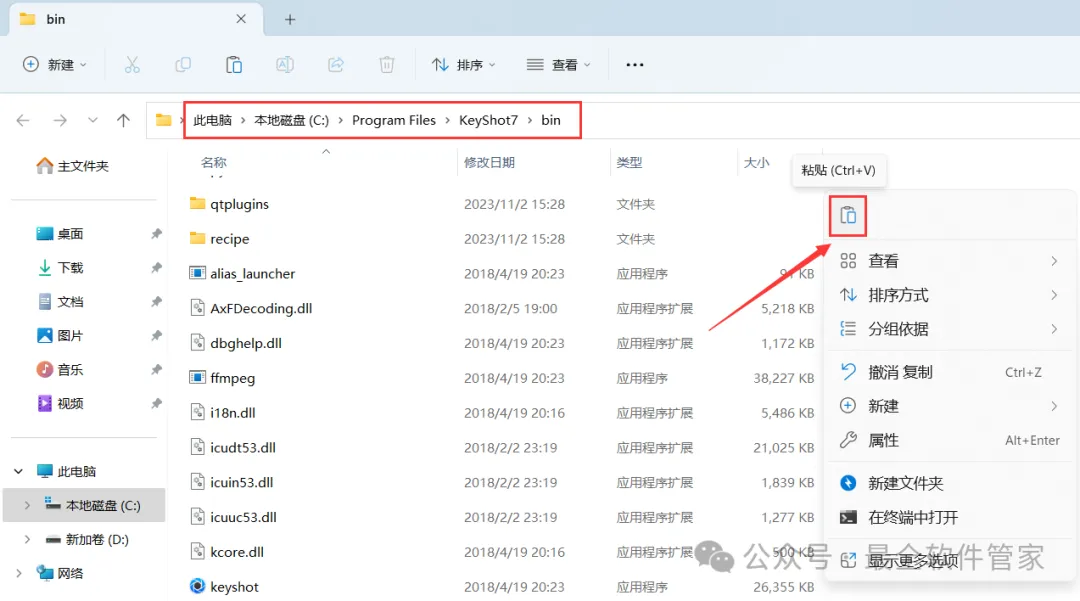Unpin 桌面 using its pin icon
The height and width of the screenshot is (601, 1080).
pyautogui.click(x=156, y=234)
